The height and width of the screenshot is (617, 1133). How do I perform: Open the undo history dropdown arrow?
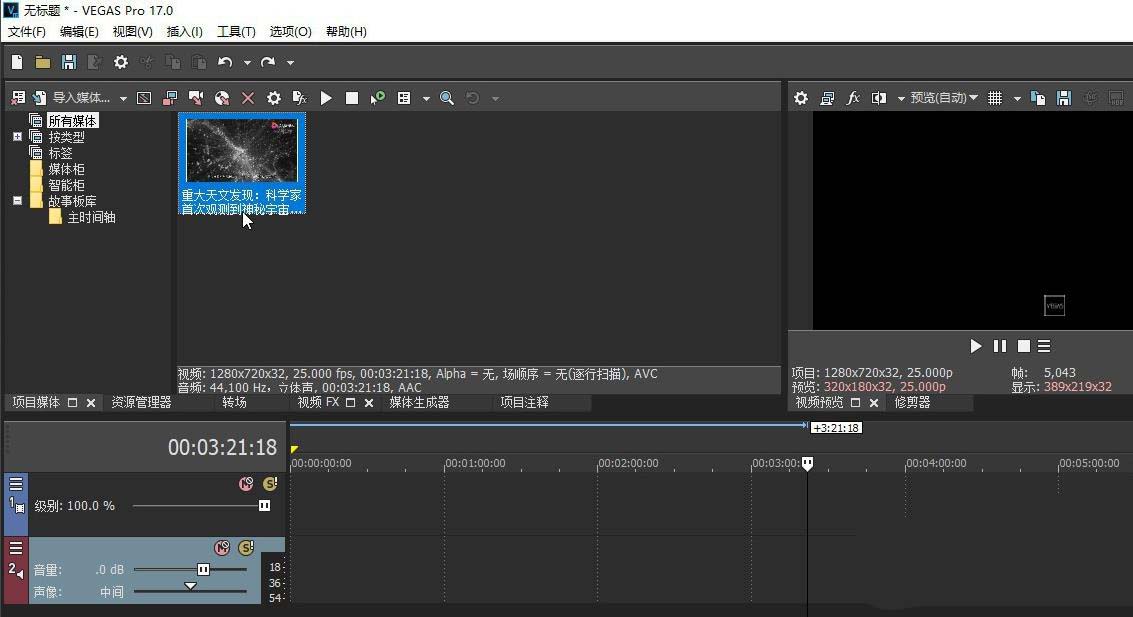pos(247,63)
